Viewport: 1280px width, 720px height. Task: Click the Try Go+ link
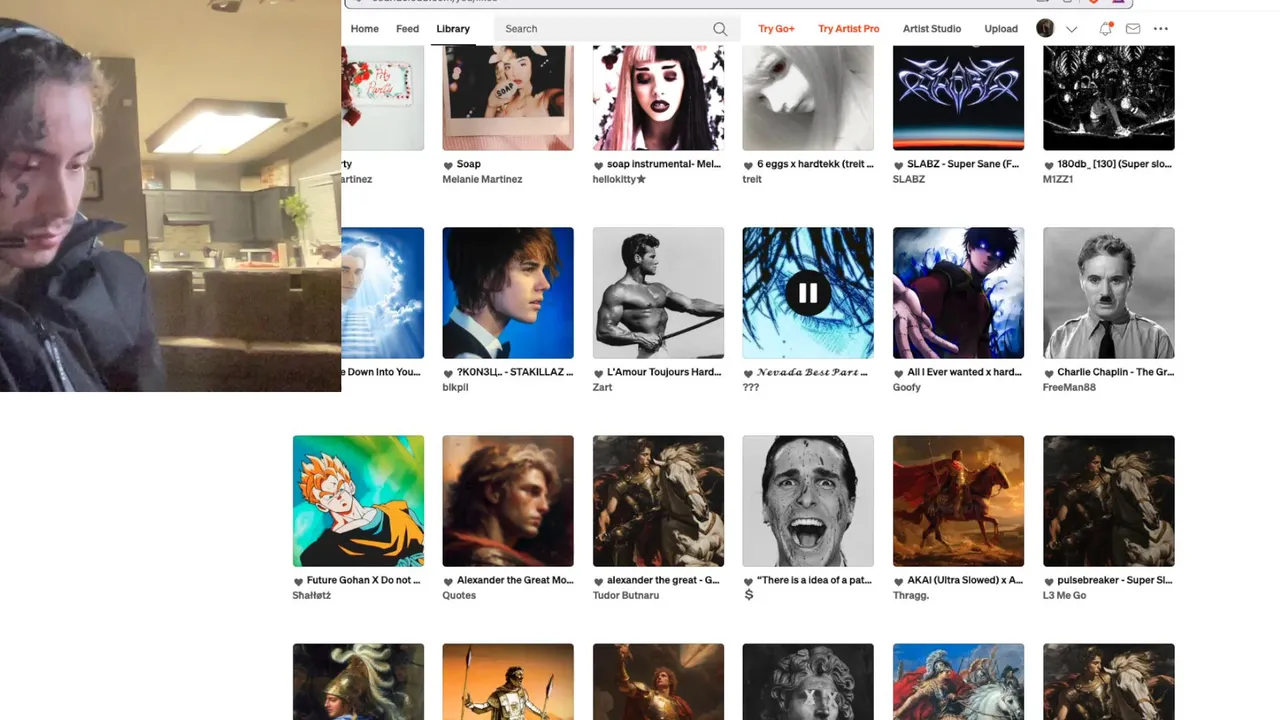point(776,29)
